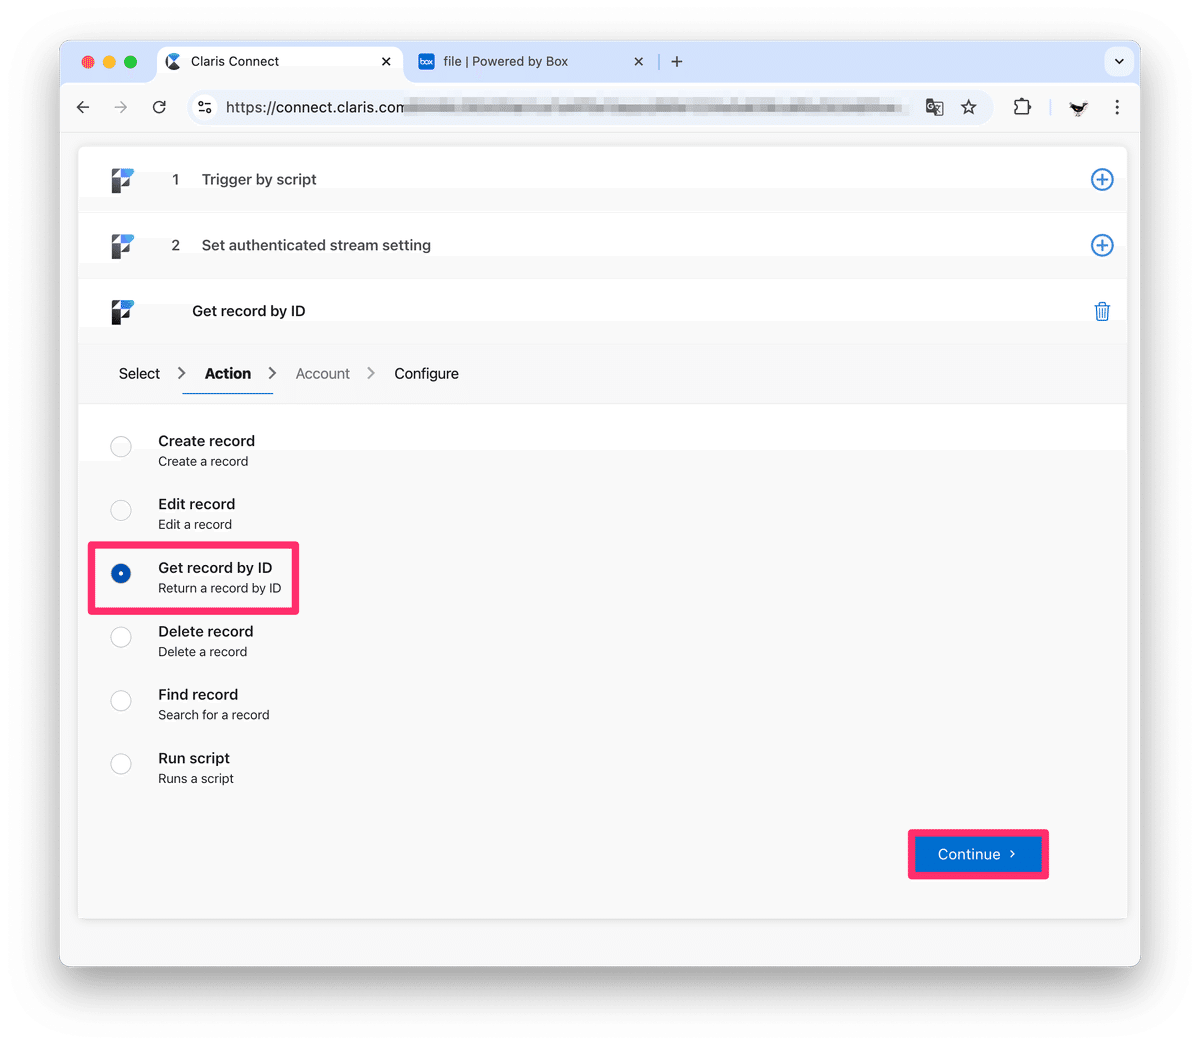Go back to the Select breadcrumb step
This screenshot has height=1045, width=1200.
[x=139, y=373]
